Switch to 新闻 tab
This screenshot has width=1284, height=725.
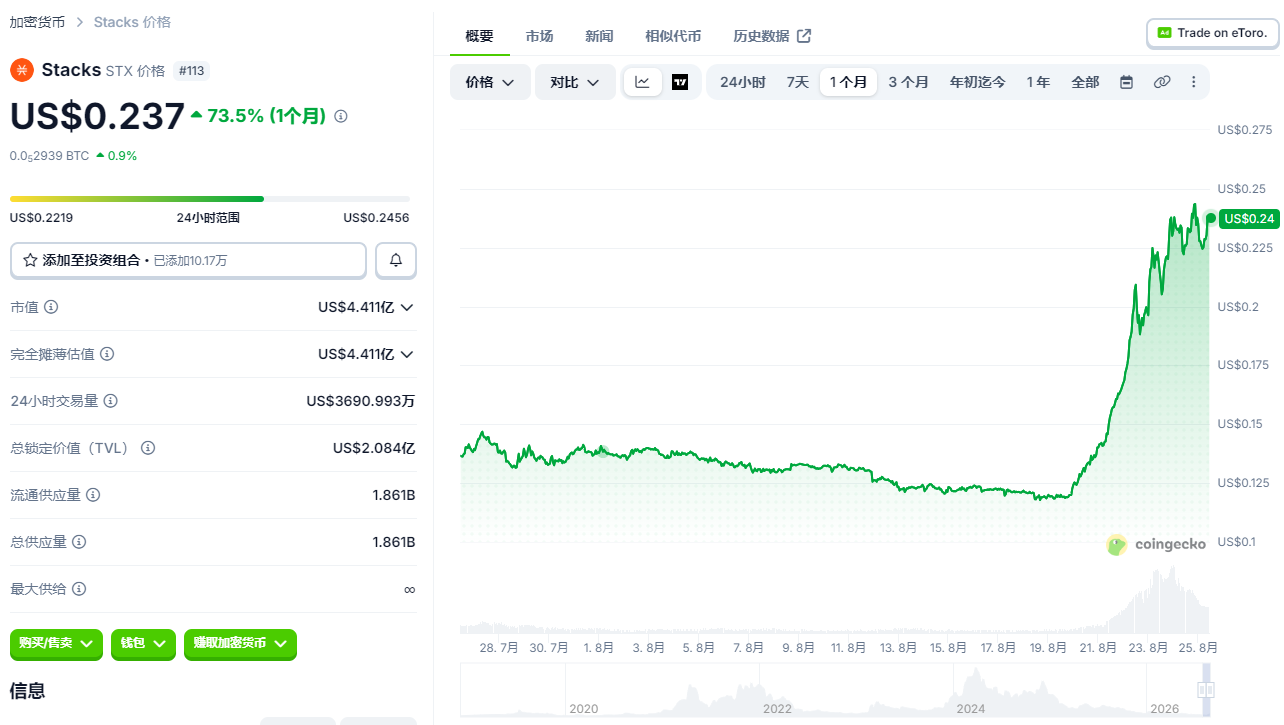(x=600, y=36)
